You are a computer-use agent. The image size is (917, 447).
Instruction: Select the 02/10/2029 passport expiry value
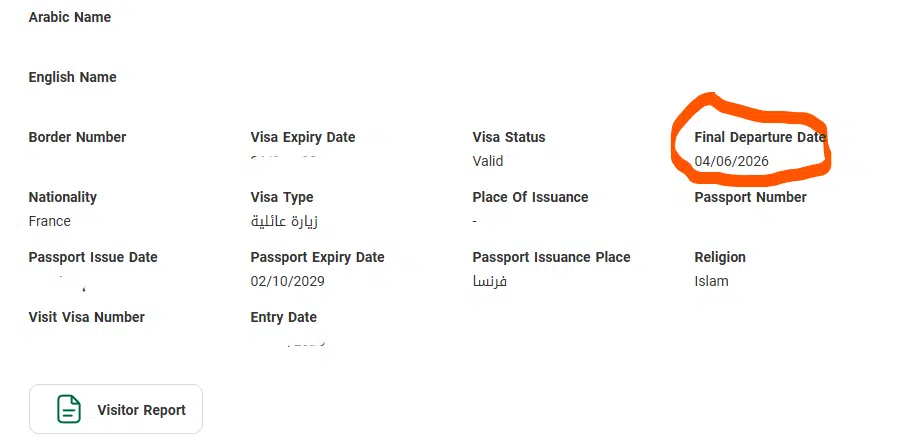(288, 281)
